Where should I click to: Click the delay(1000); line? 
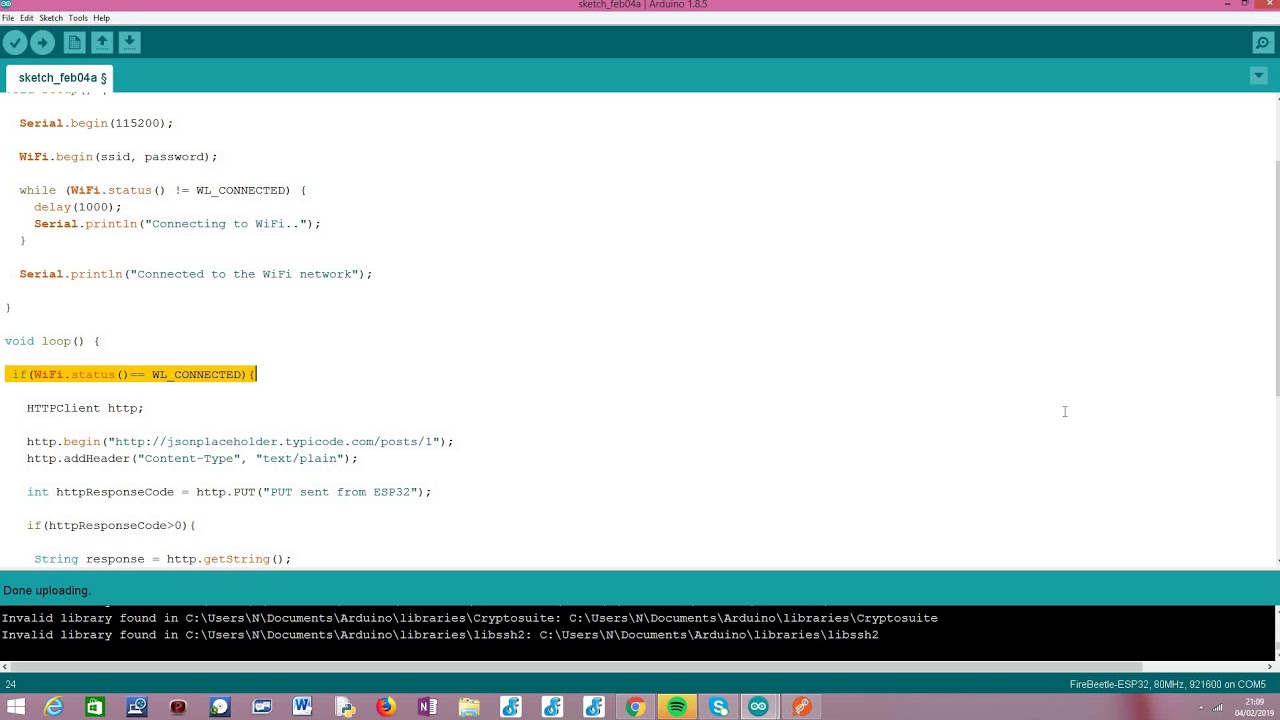[x=78, y=207]
